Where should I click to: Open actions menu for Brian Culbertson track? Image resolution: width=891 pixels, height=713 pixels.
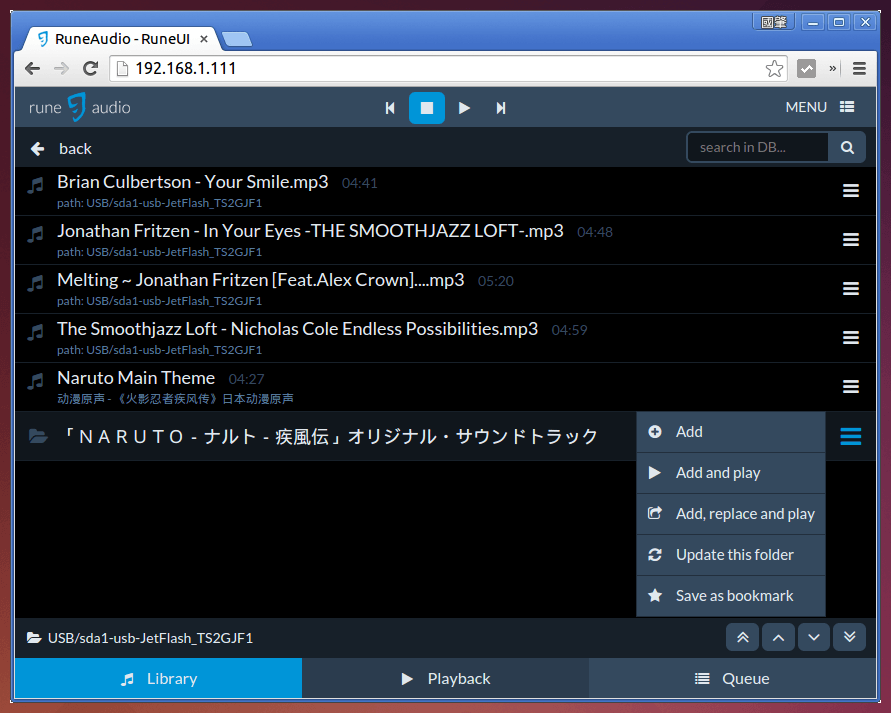(x=851, y=191)
